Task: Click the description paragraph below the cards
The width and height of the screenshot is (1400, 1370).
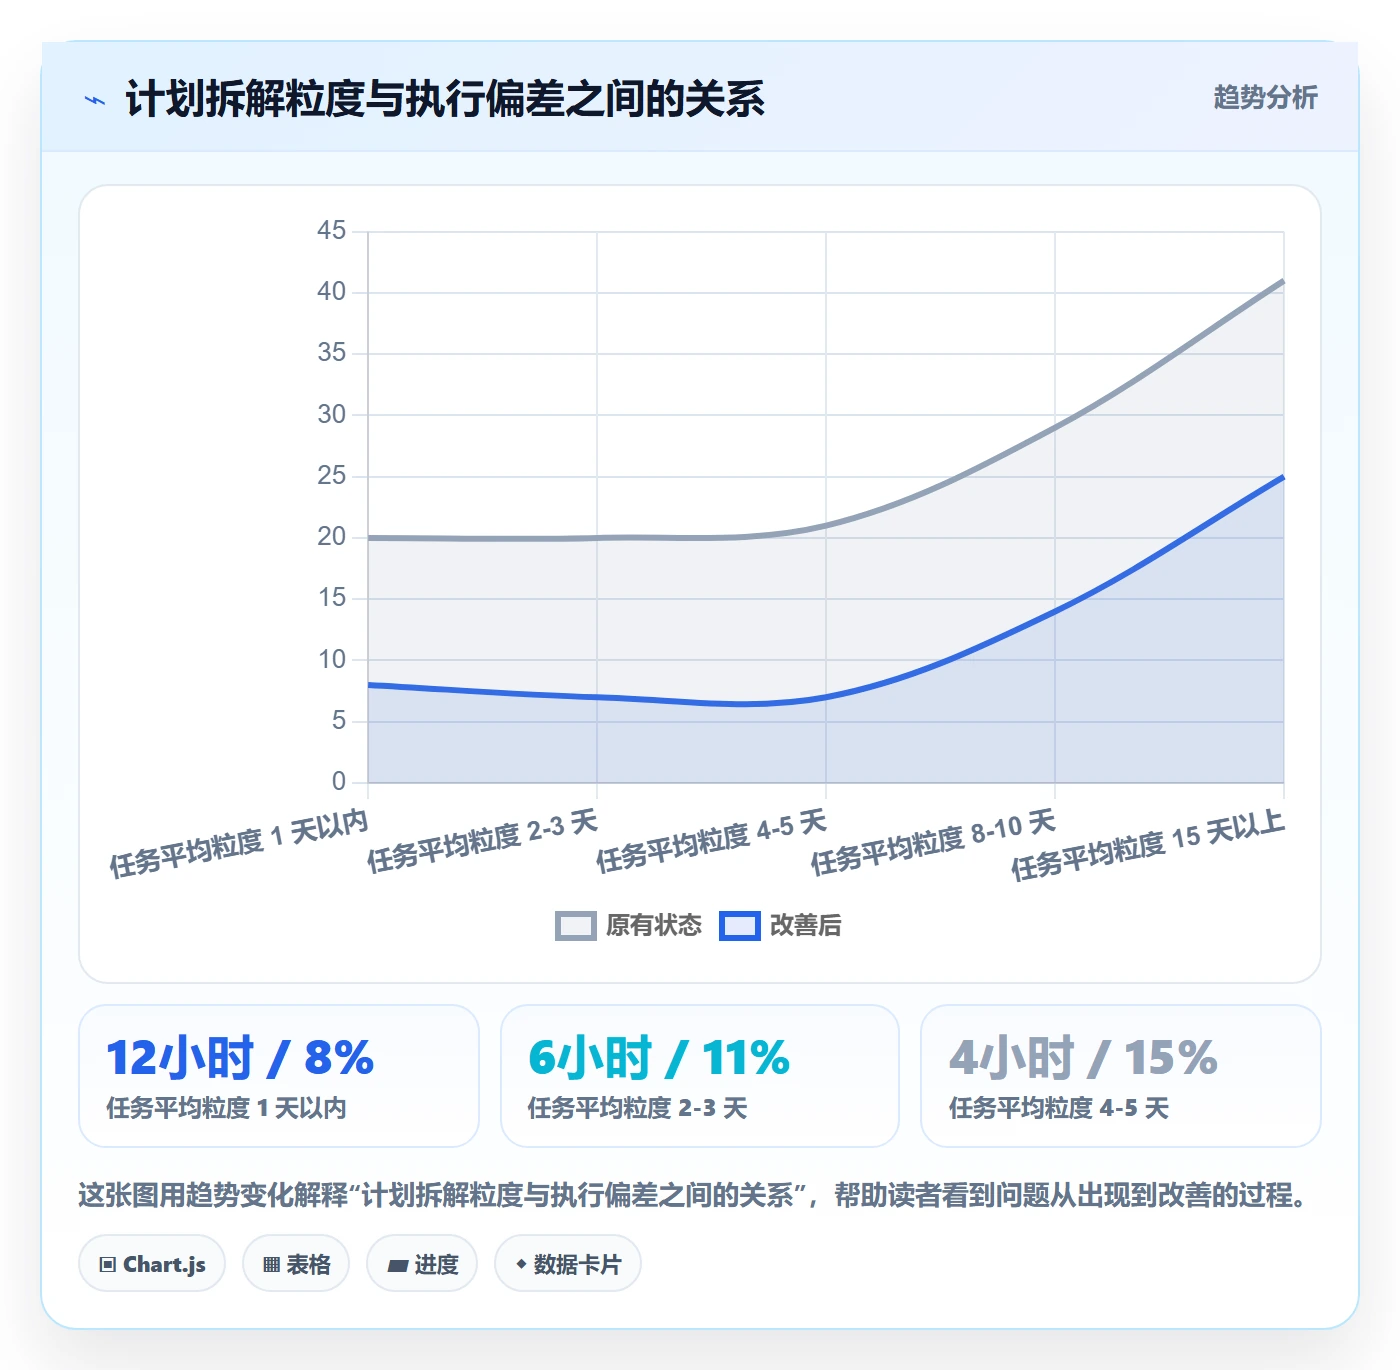Action: pyautogui.click(x=695, y=1195)
